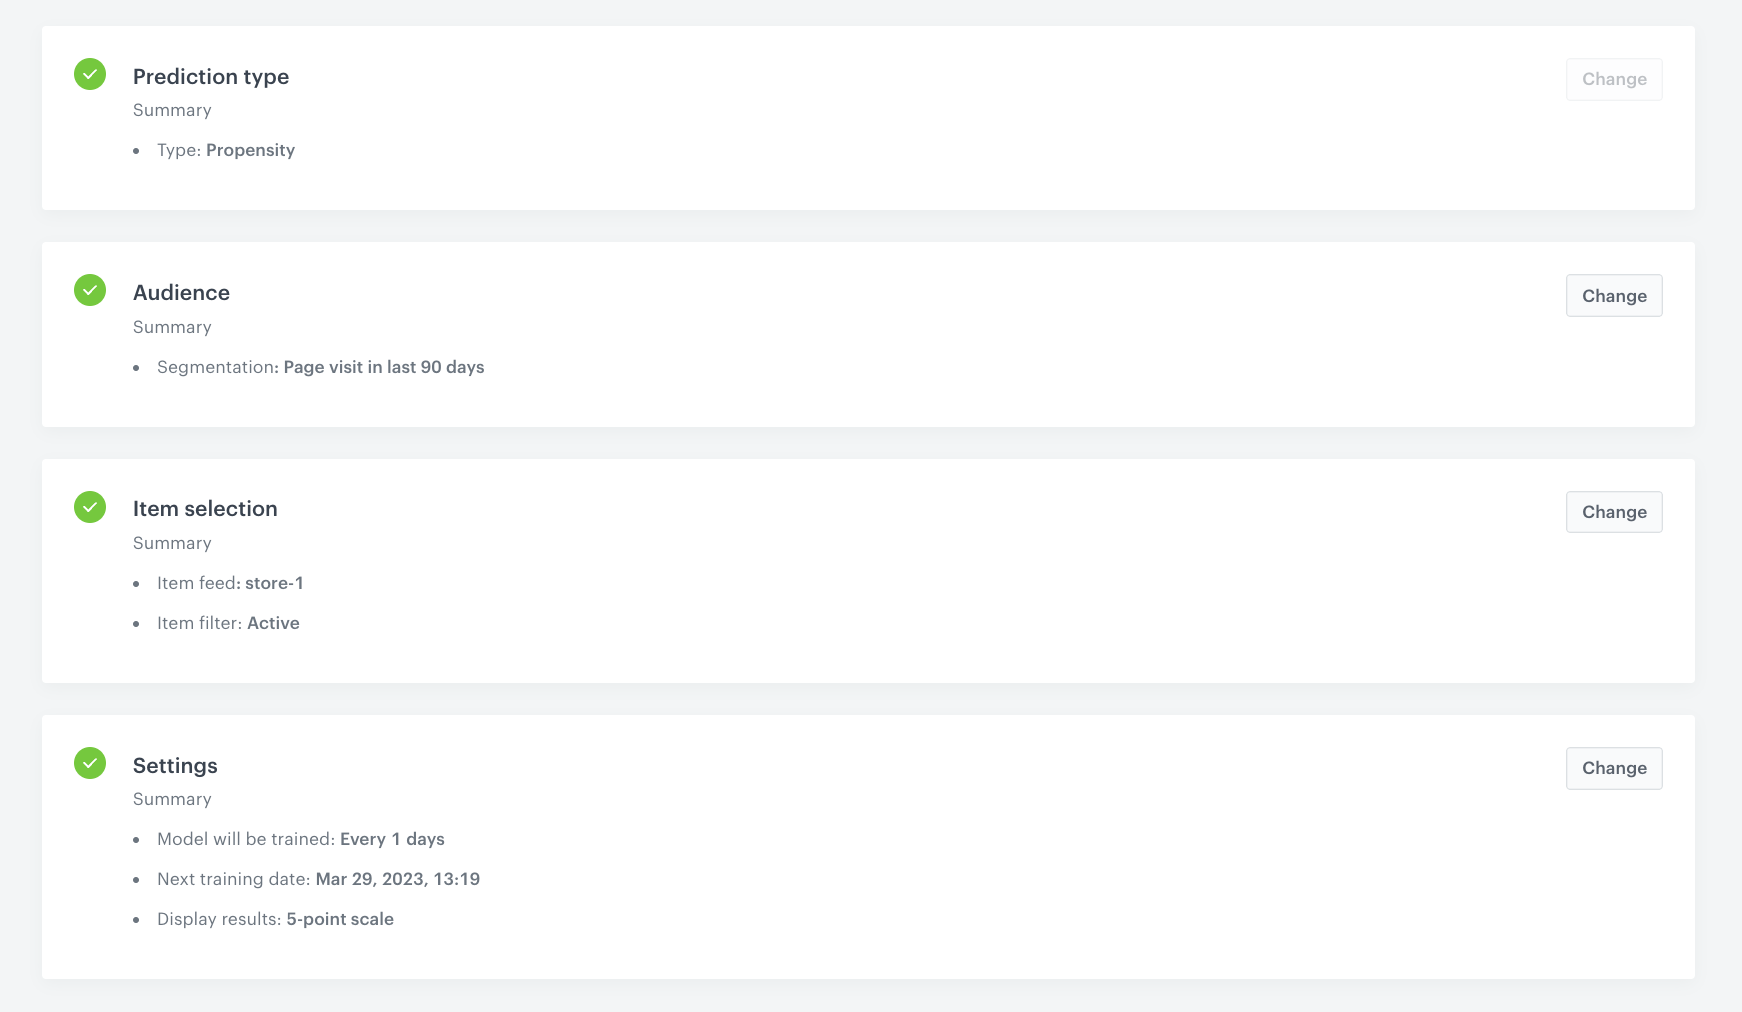Screen dimensions: 1742x1012
Task: Hit the Change button for Settings
Action: pos(1613,768)
